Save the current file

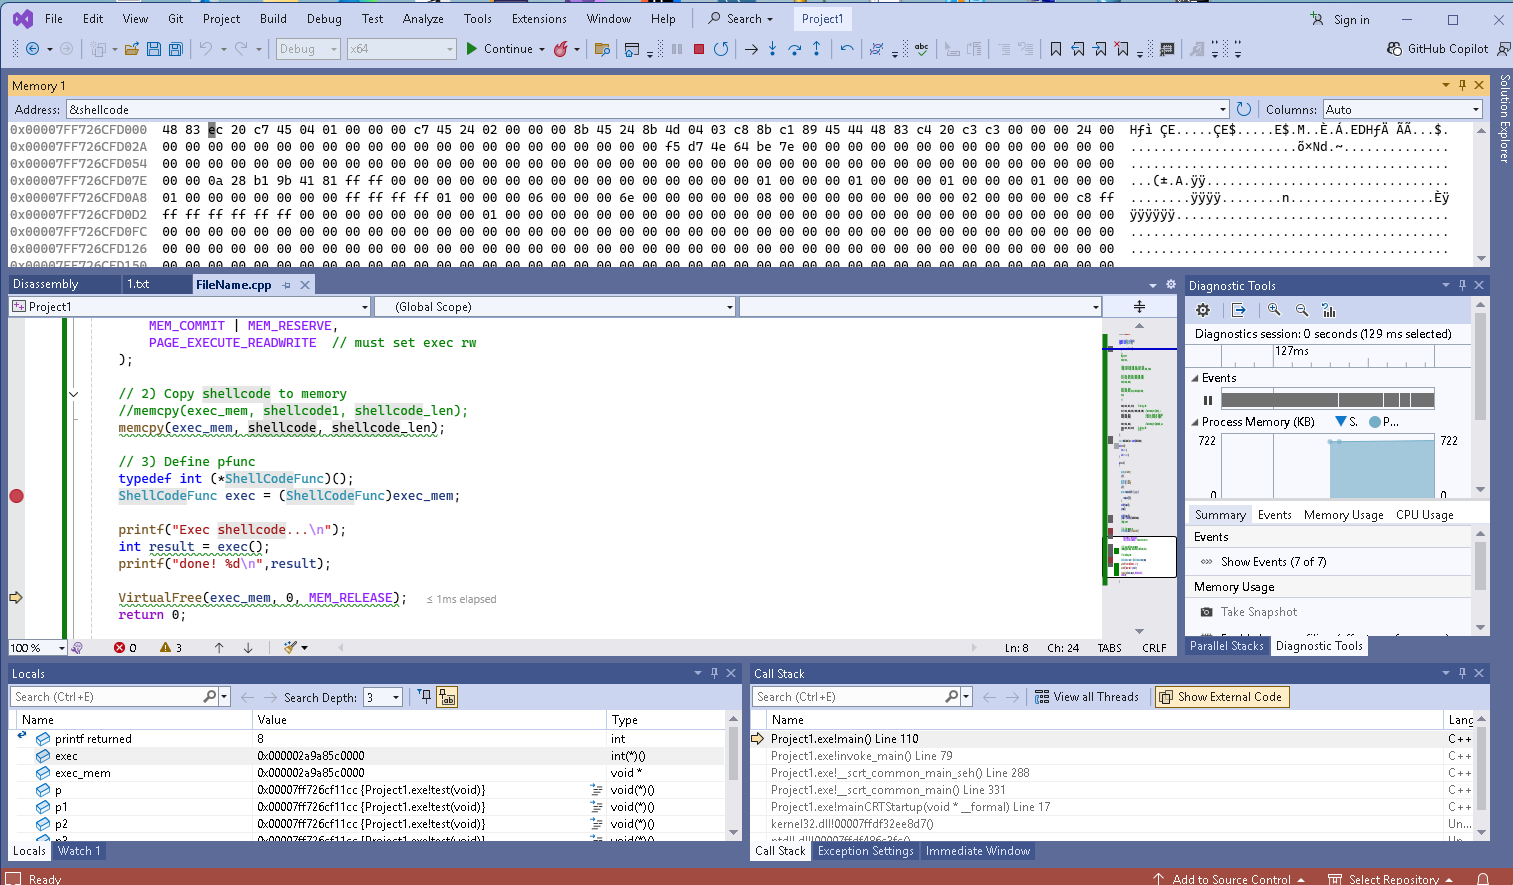pos(154,48)
